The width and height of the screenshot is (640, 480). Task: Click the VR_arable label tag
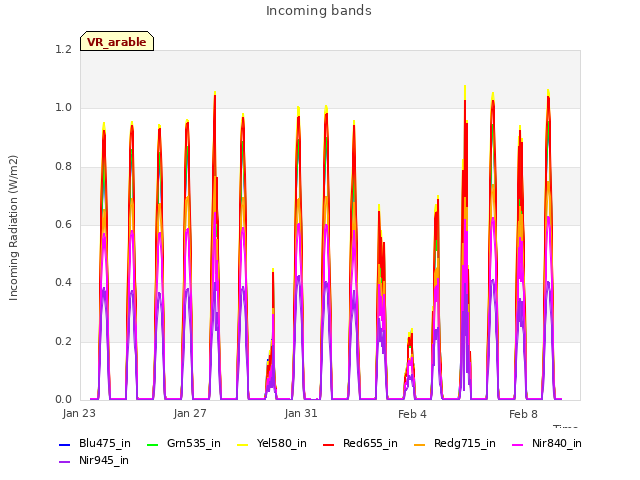pyautogui.click(x=117, y=41)
